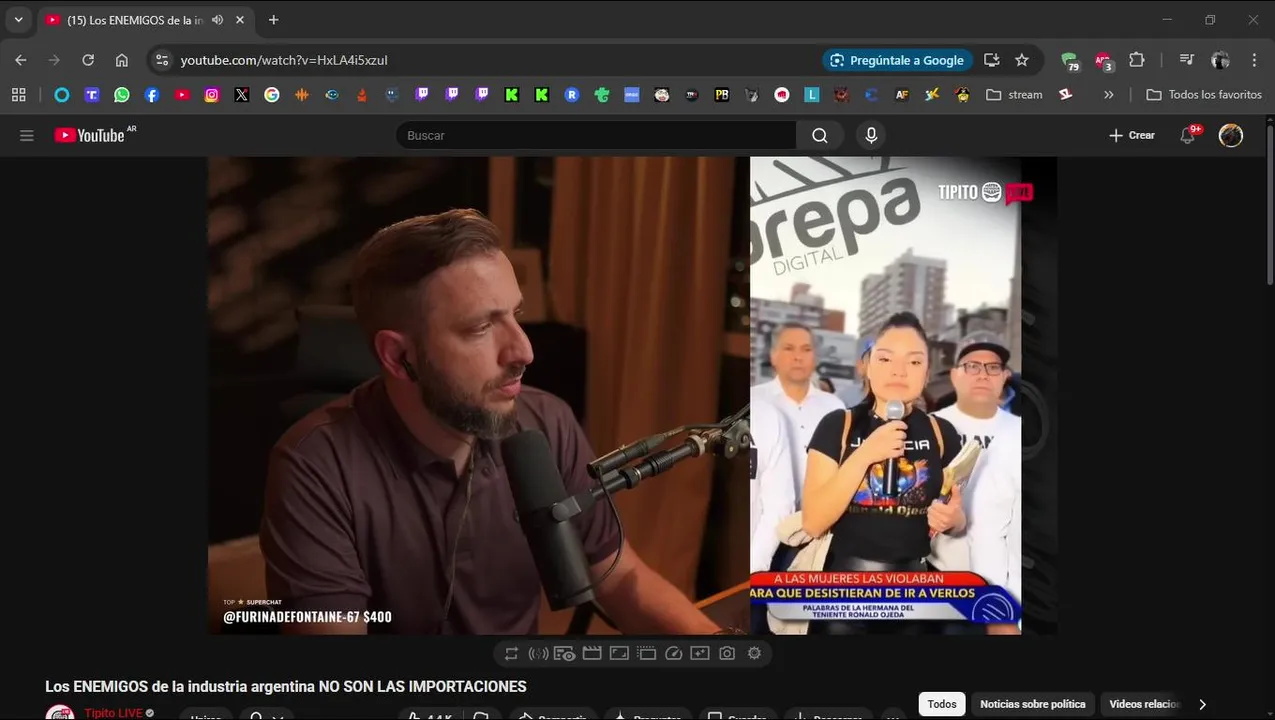Viewport: 1275px width, 720px height.
Task: Go back to previous page
Action: tap(21, 60)
